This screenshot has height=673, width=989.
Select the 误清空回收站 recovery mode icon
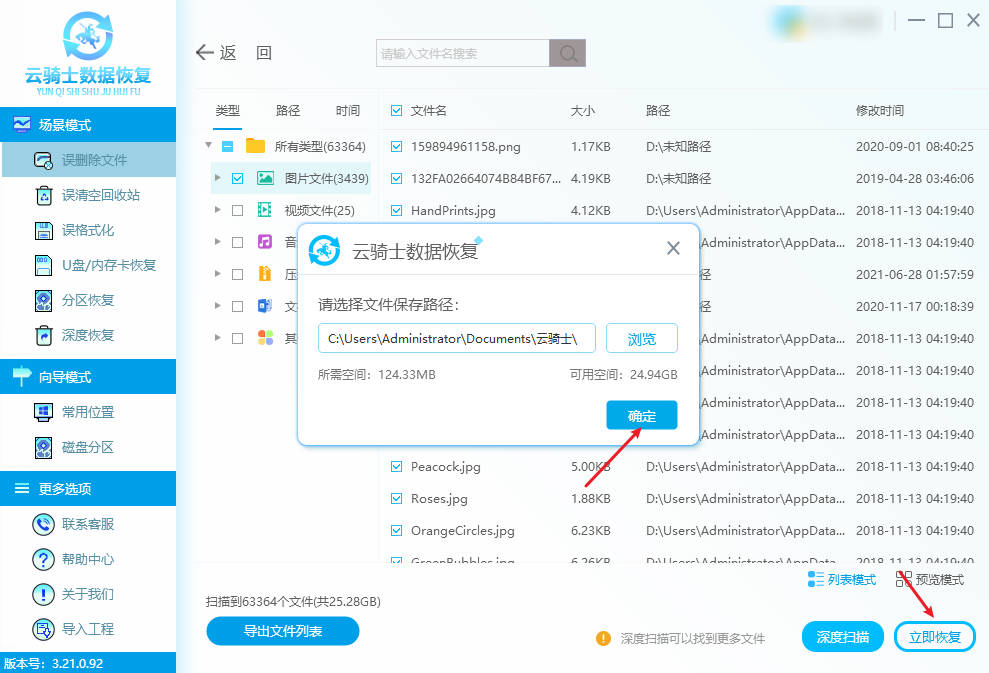click(45, 195)
